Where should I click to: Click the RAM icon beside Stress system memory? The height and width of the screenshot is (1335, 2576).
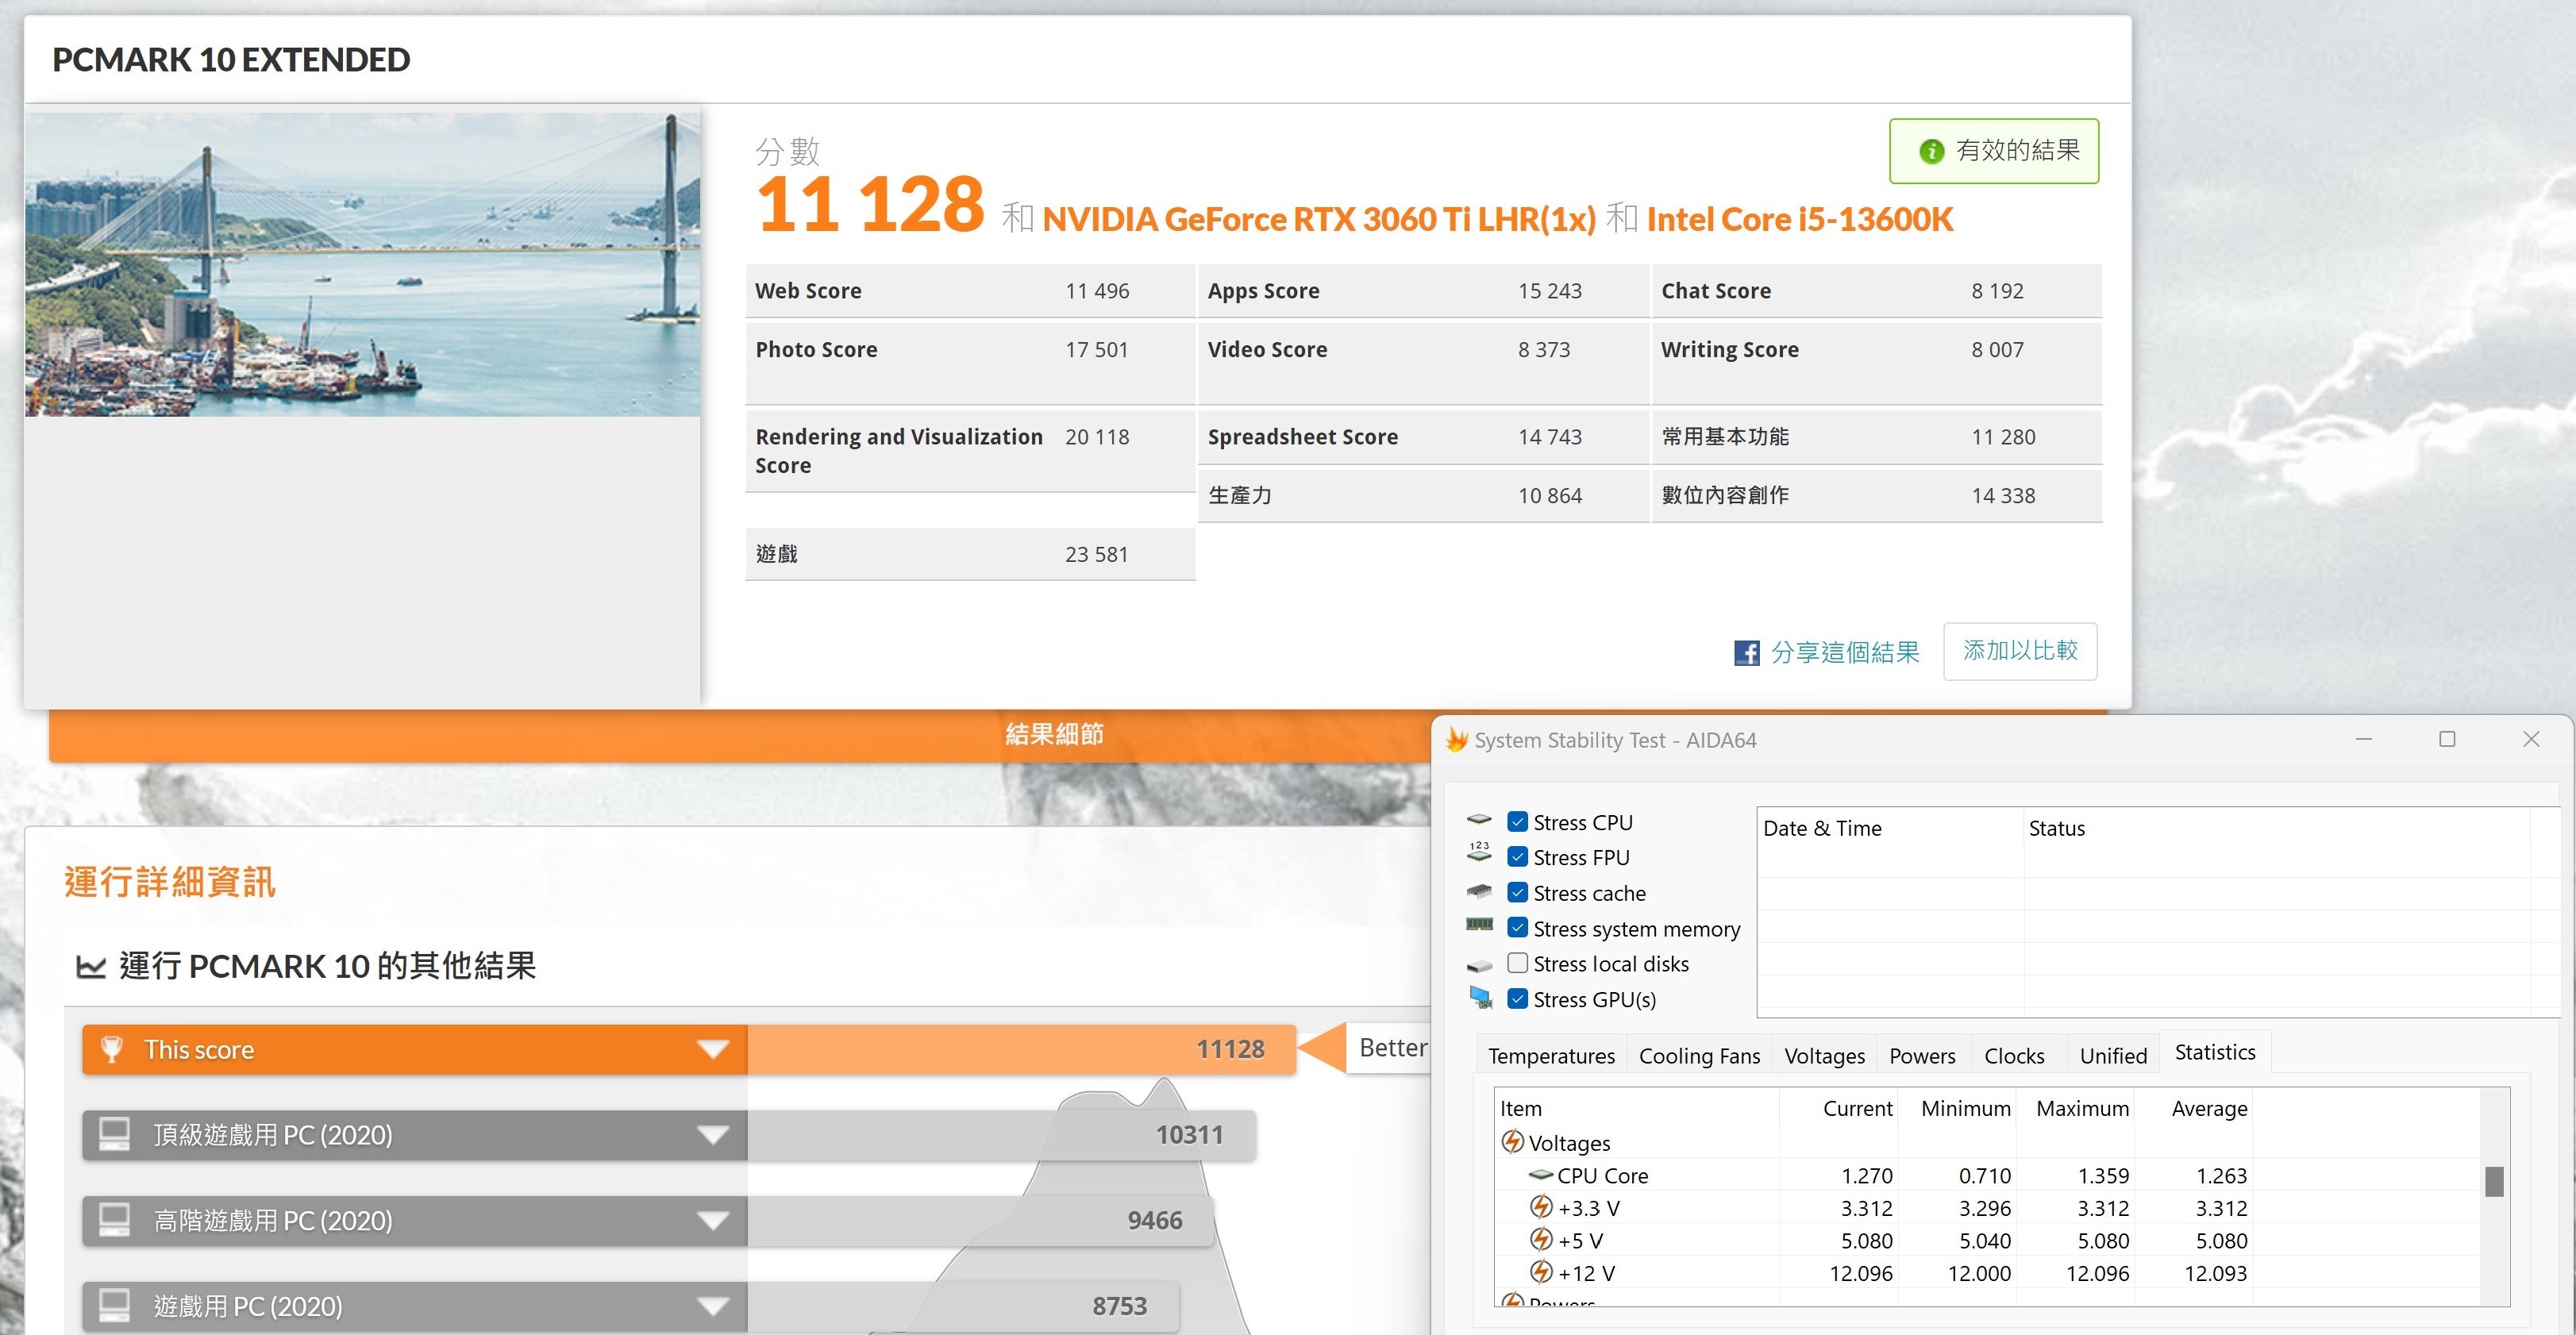1479,925
